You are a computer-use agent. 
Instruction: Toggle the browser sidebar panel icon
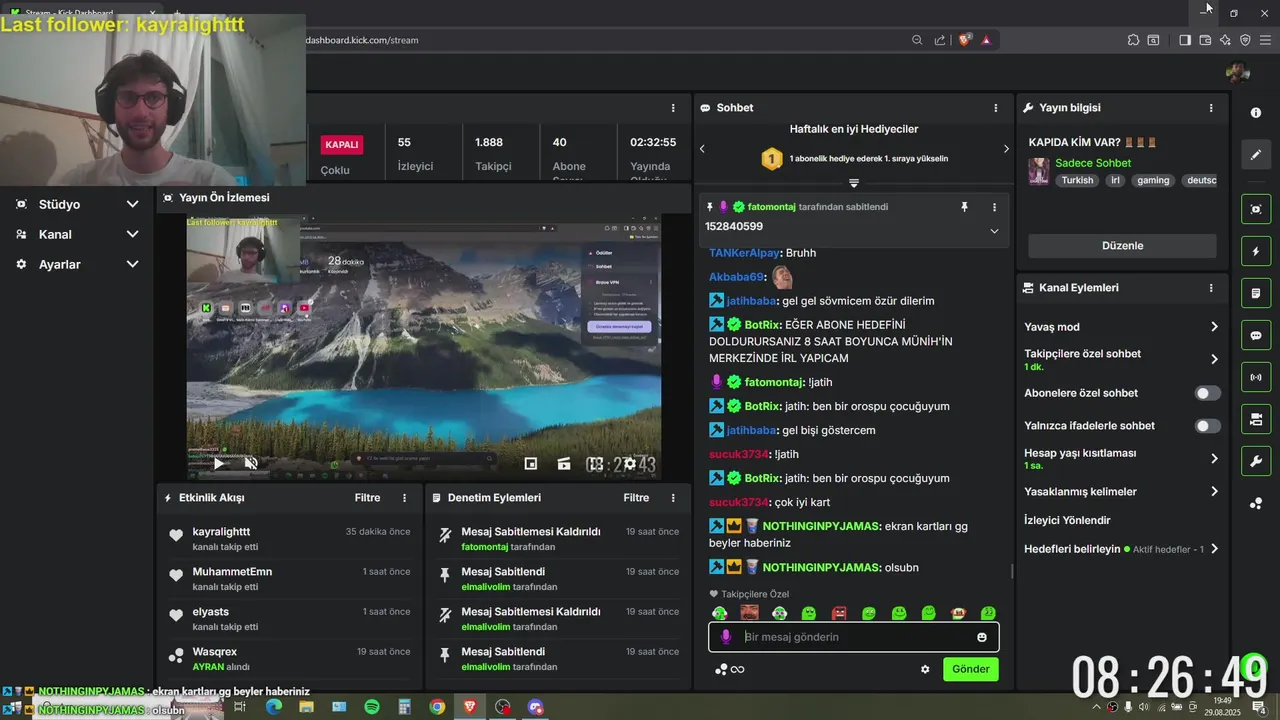pos(1185,40)
